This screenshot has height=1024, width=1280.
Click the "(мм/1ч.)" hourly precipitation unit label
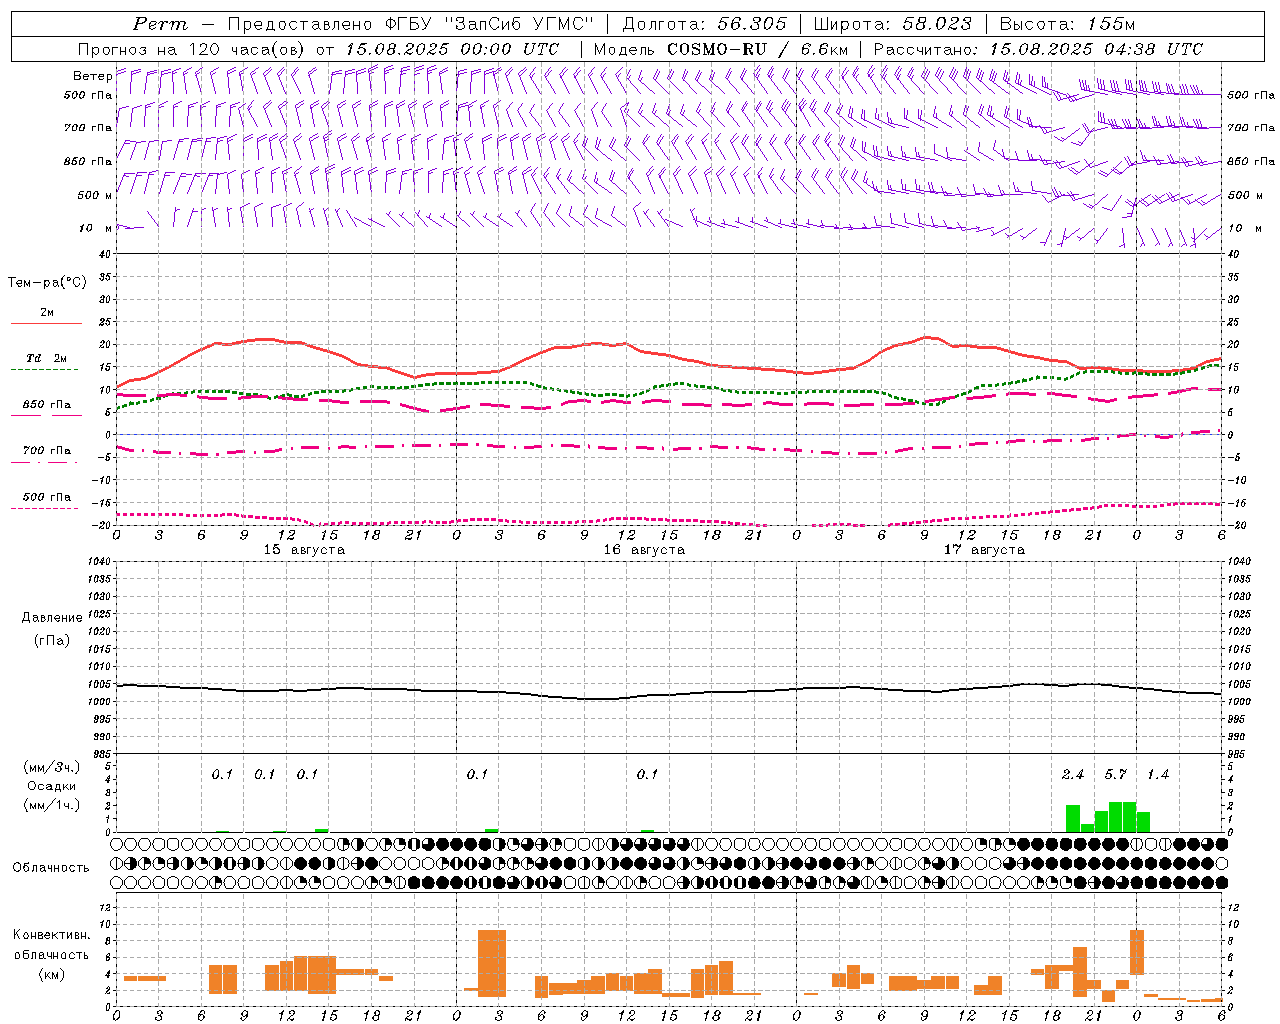point(51,805)
